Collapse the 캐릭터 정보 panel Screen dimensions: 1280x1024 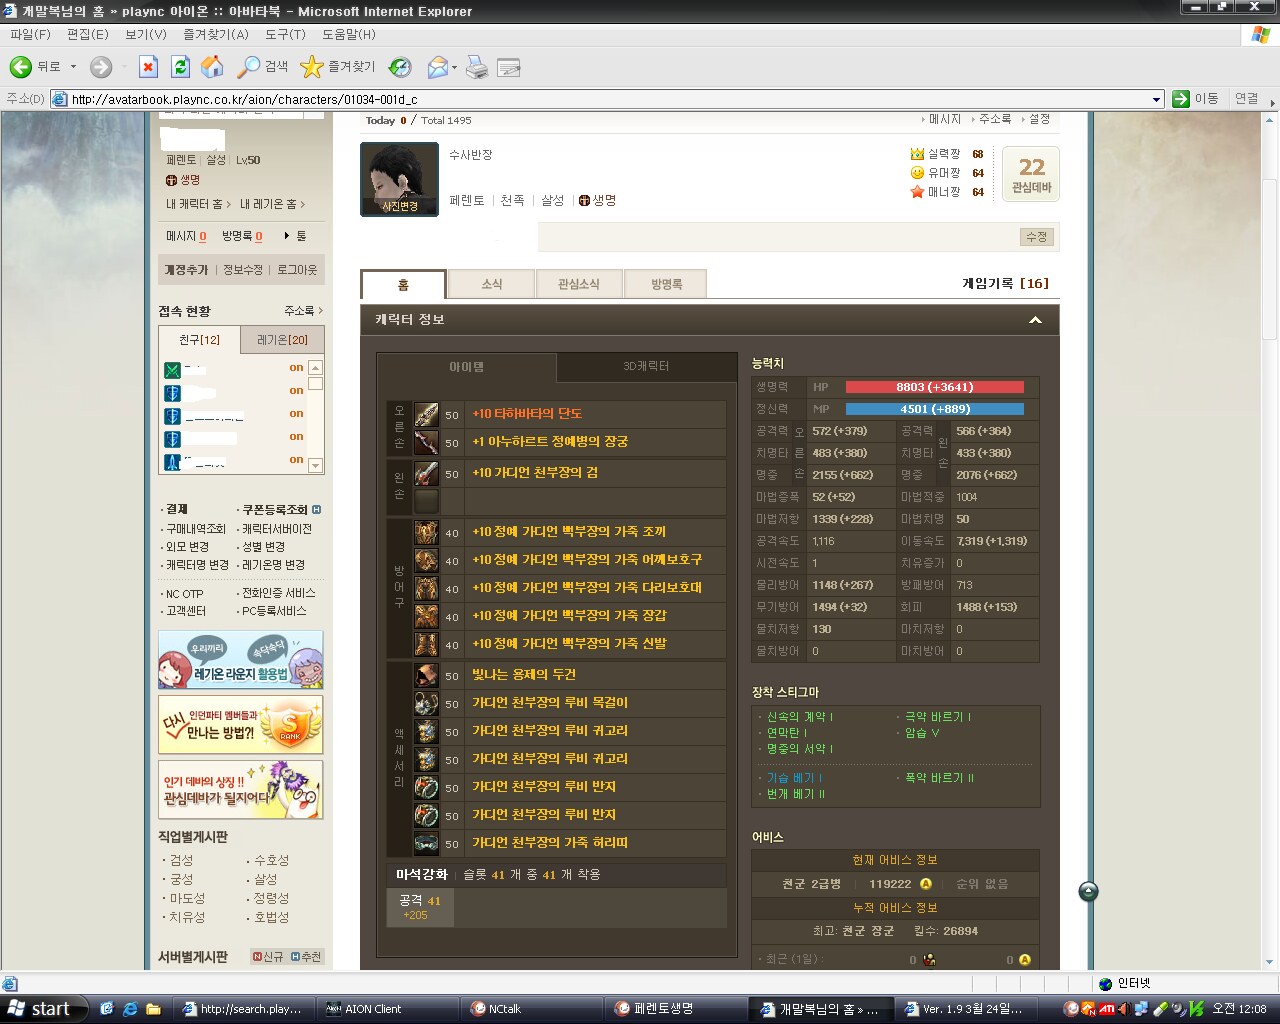1035,320
